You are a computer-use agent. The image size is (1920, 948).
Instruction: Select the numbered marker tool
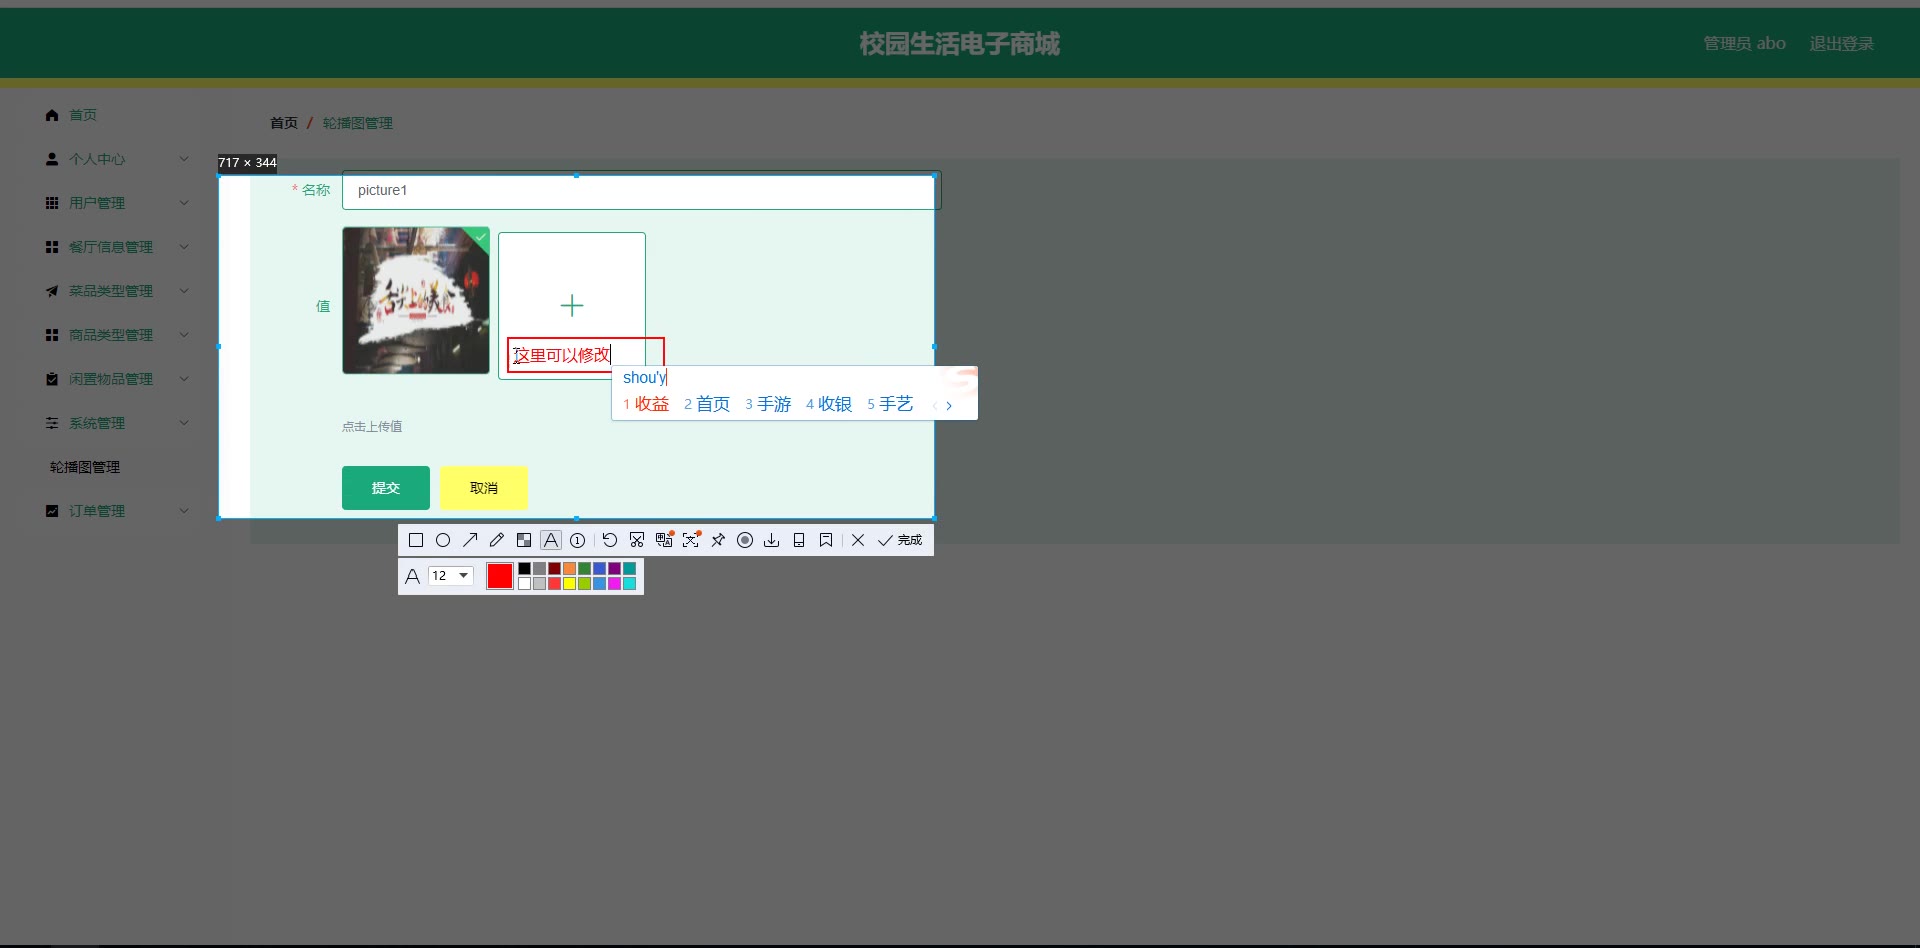click(578, 540)
